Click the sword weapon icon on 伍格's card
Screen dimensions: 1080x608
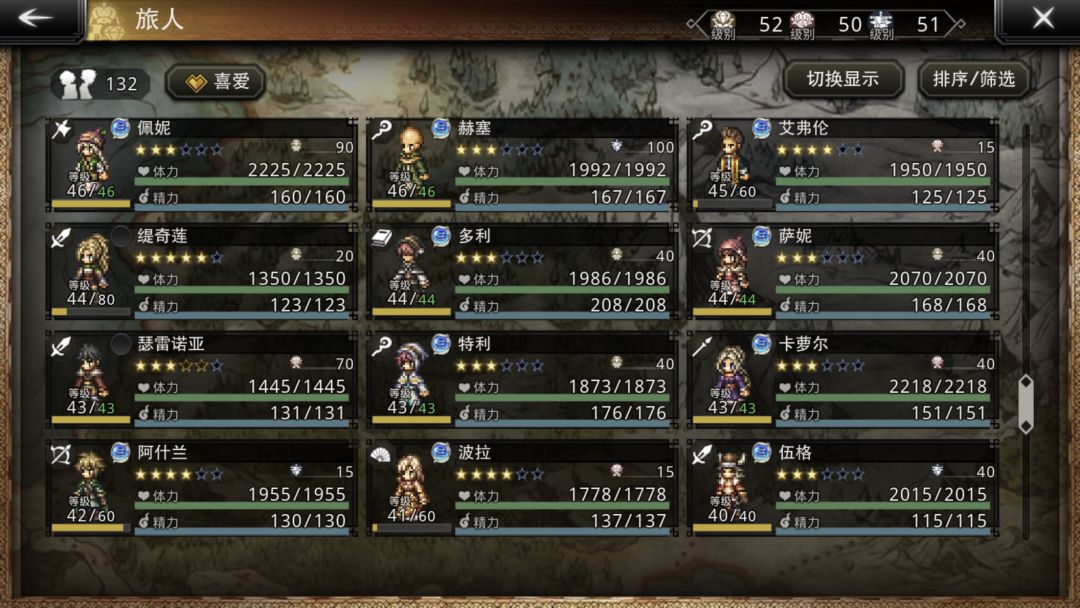(702, 454)
